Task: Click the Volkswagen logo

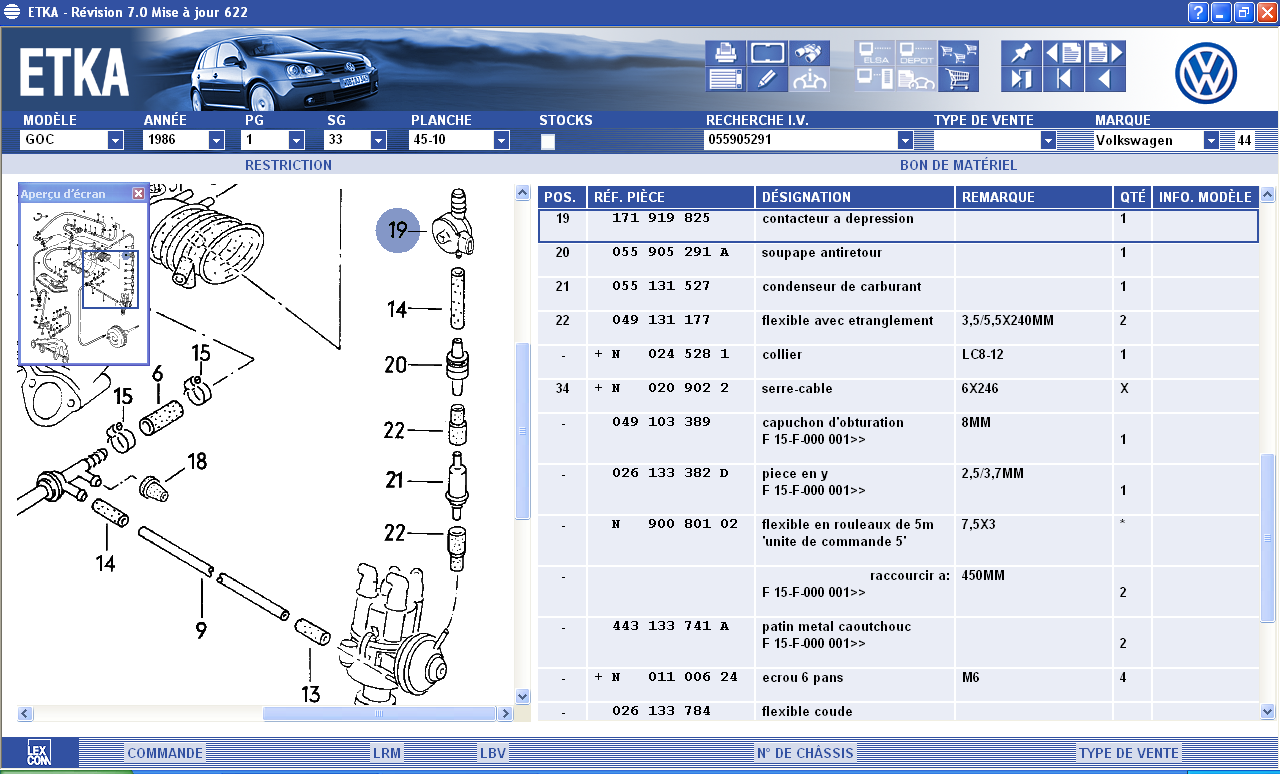Action: (1206, 72)
